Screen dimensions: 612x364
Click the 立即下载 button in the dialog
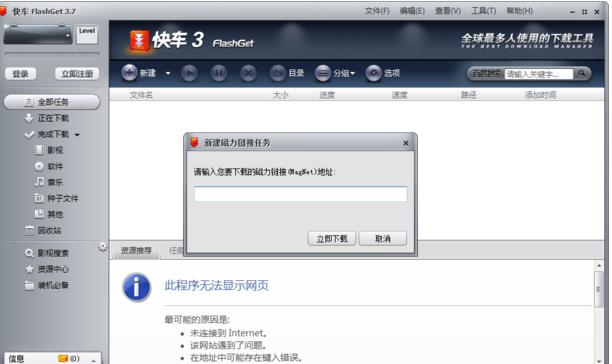(x=332, y=238)
